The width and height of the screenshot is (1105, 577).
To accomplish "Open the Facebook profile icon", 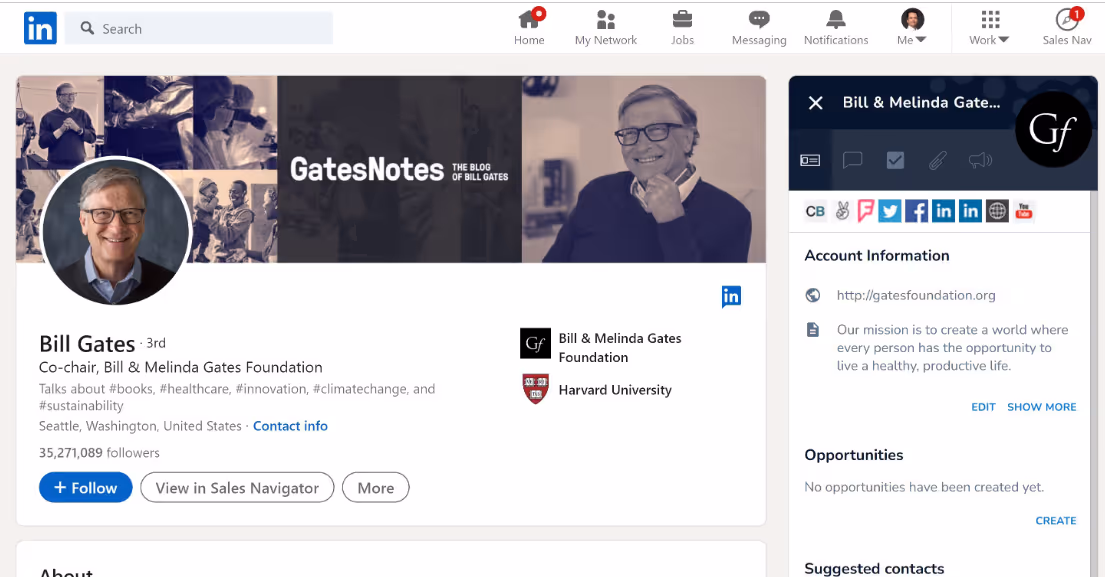I will pyautogui.click(x=916, y=211).
